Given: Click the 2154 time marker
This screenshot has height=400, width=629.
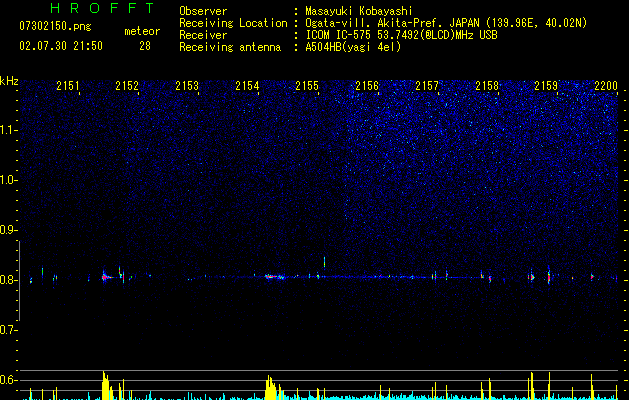Looking at the screenshot, I should [247, 86].
